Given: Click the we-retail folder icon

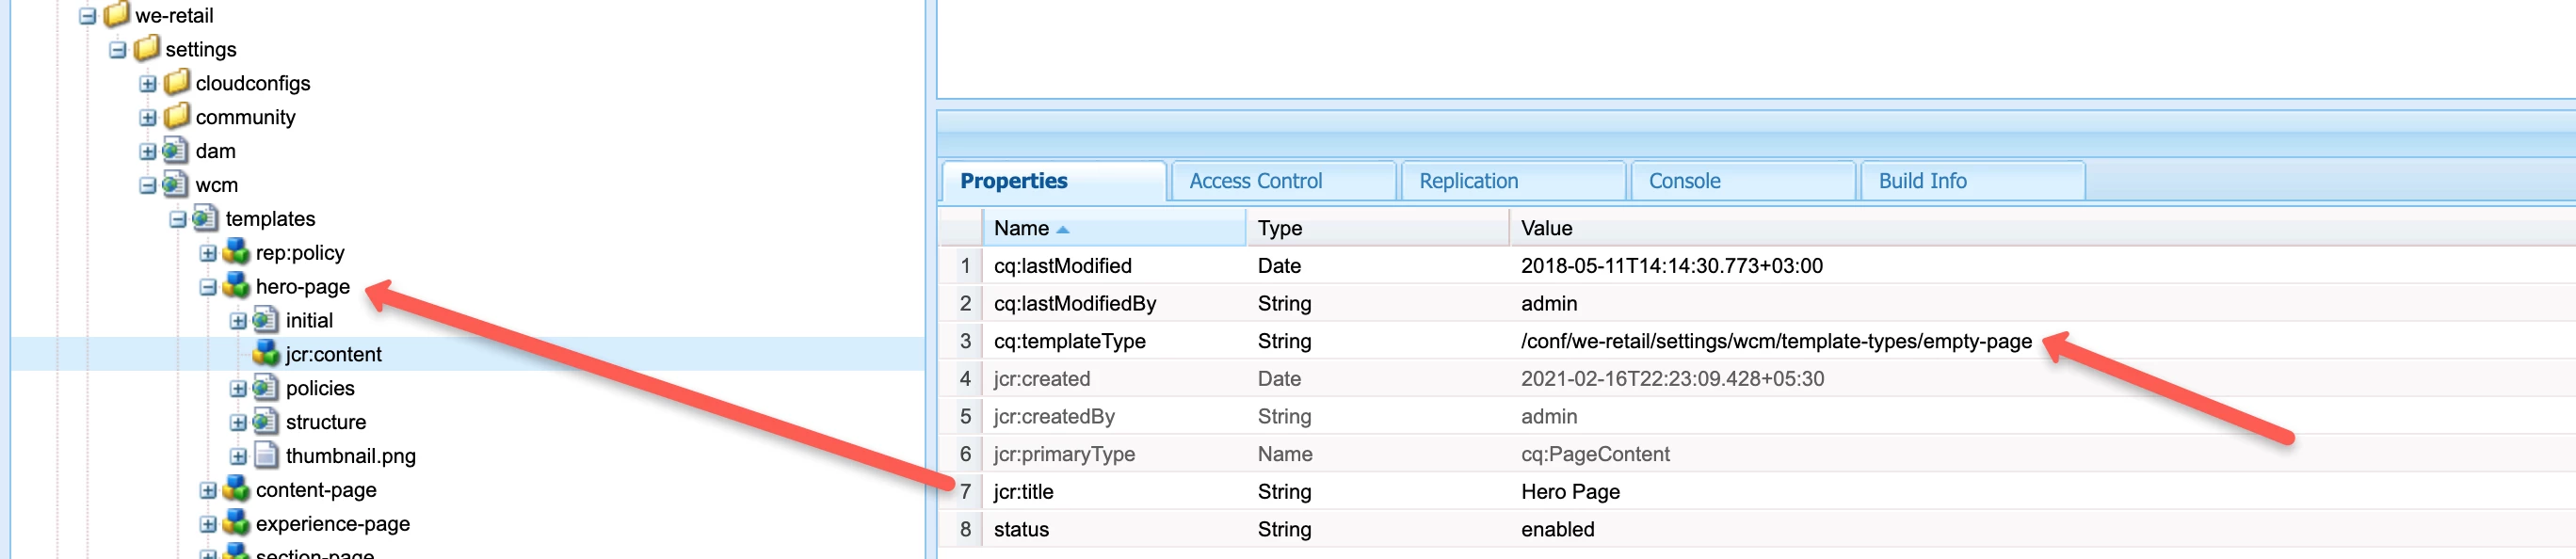Looking at the screenshot, I should point(117,15).
